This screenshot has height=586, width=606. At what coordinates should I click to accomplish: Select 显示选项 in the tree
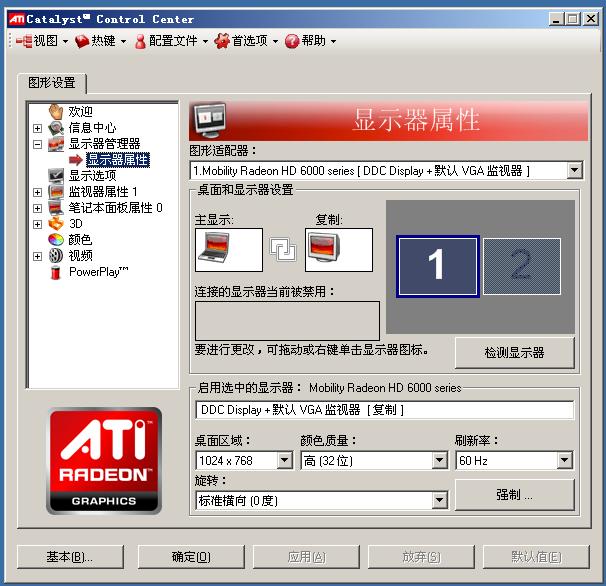click(92, 175)
